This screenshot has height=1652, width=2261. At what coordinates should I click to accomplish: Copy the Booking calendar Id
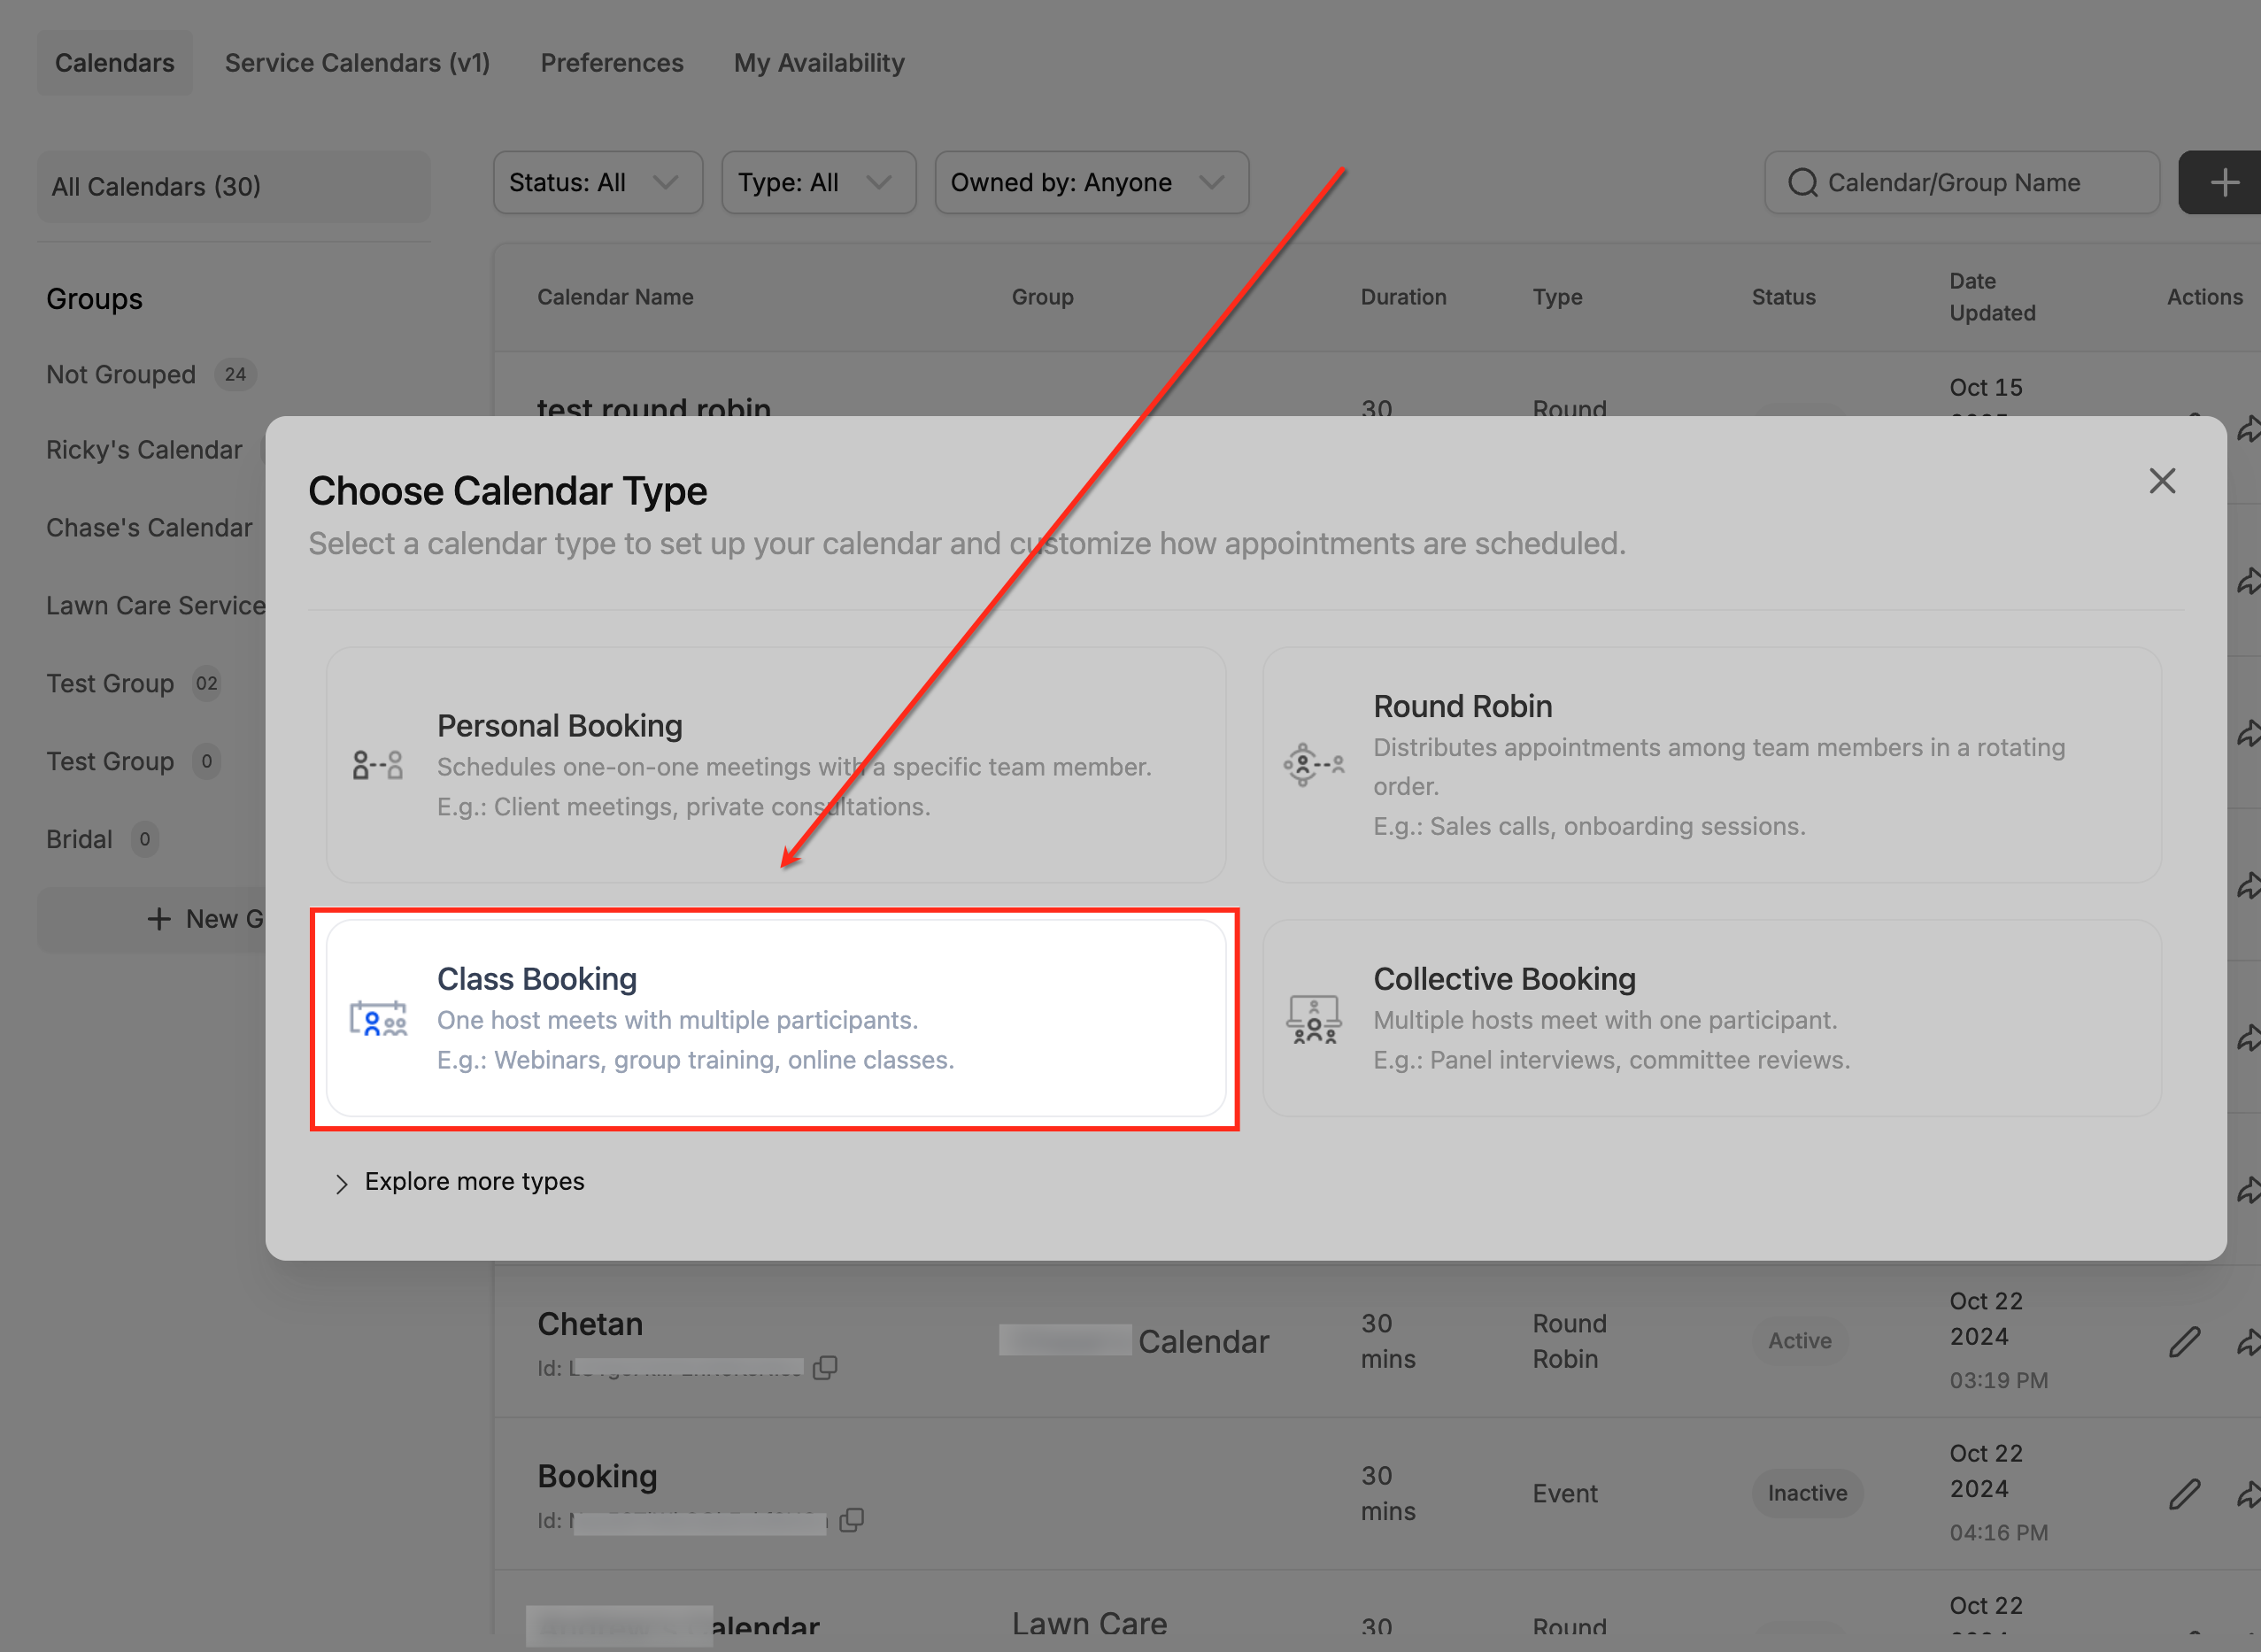[851, 1520]
